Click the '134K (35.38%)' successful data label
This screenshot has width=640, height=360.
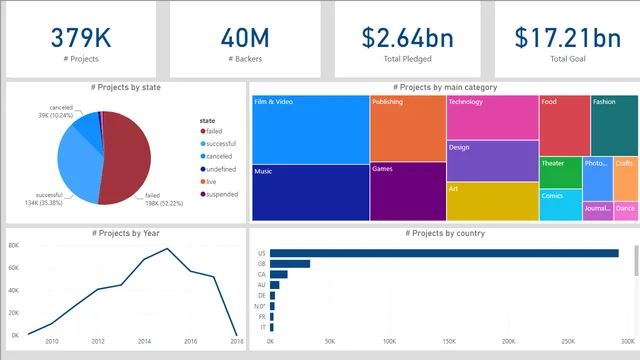point(44,203)
